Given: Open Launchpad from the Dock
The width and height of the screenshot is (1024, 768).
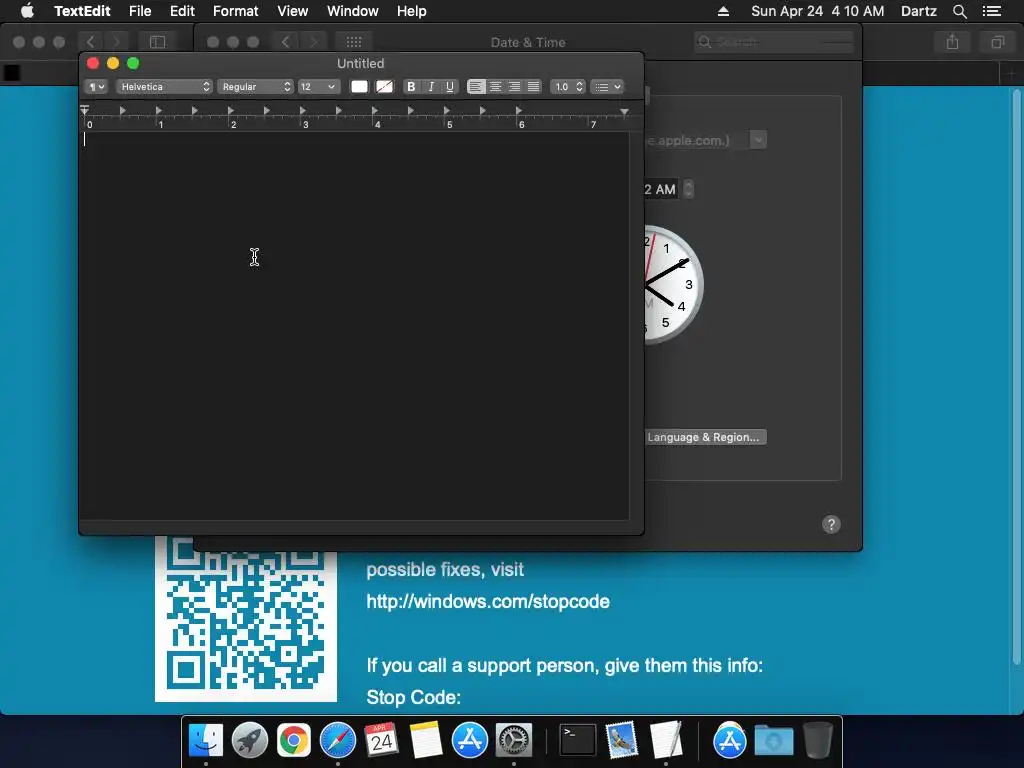Looking at the screenshot, I should [x=249, y=741].
